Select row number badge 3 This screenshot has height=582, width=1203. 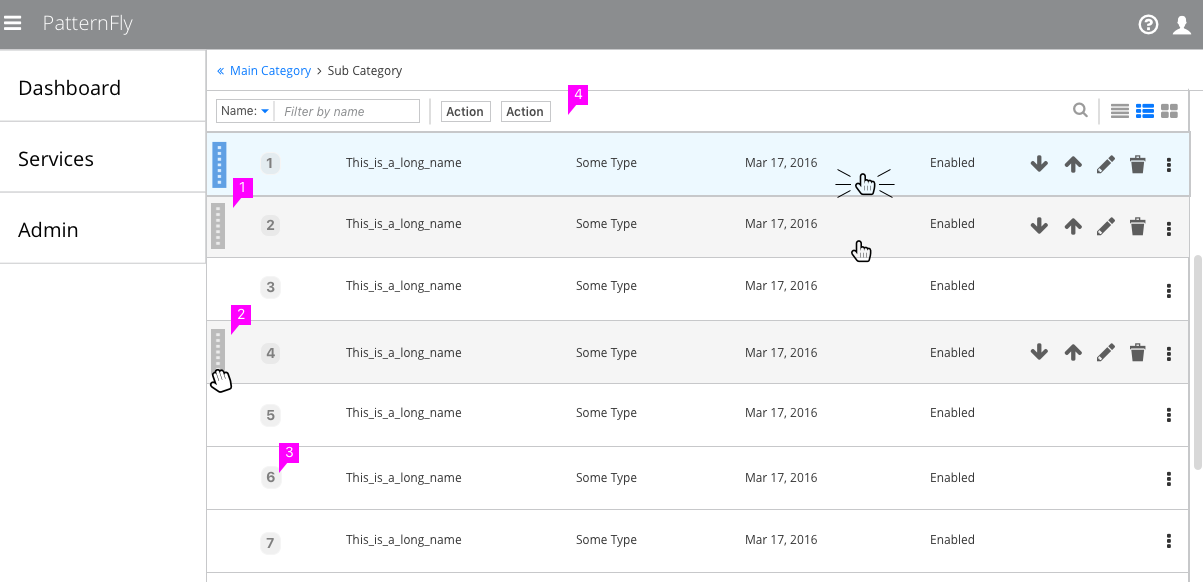coord(270,287)
